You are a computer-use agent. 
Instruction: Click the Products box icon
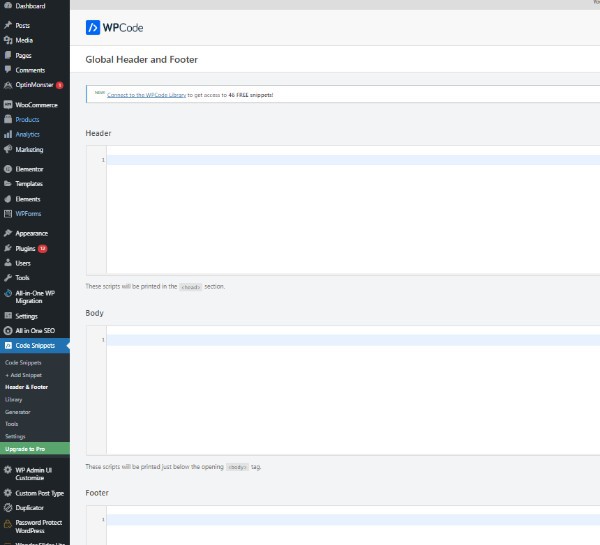[x=8, y=119]
